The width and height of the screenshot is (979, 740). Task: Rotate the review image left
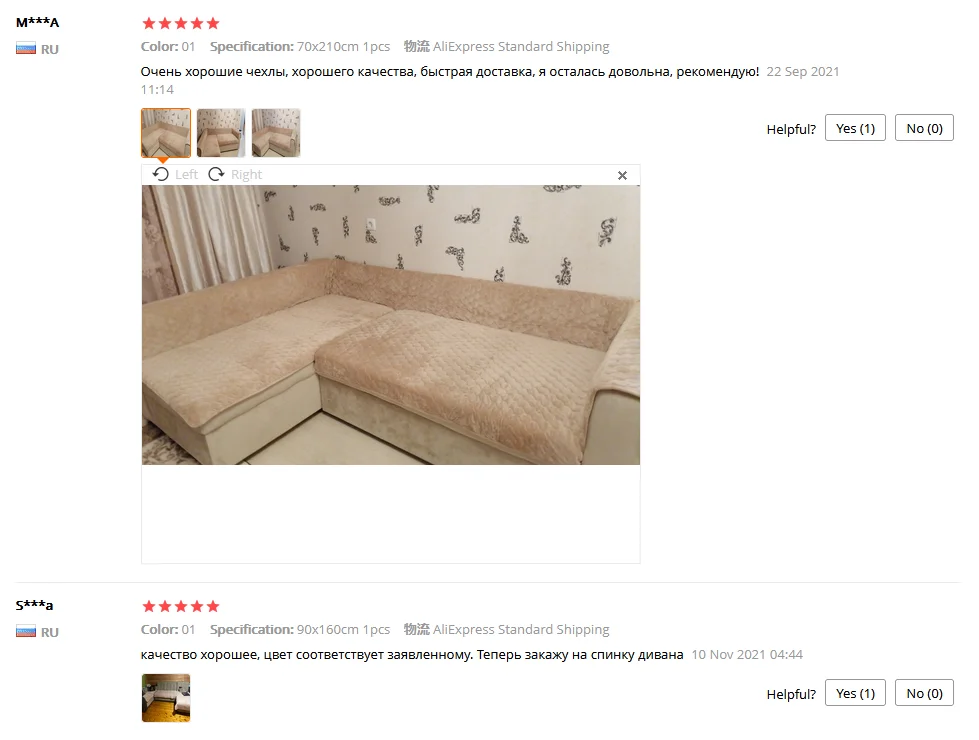[x=175, y=174]
